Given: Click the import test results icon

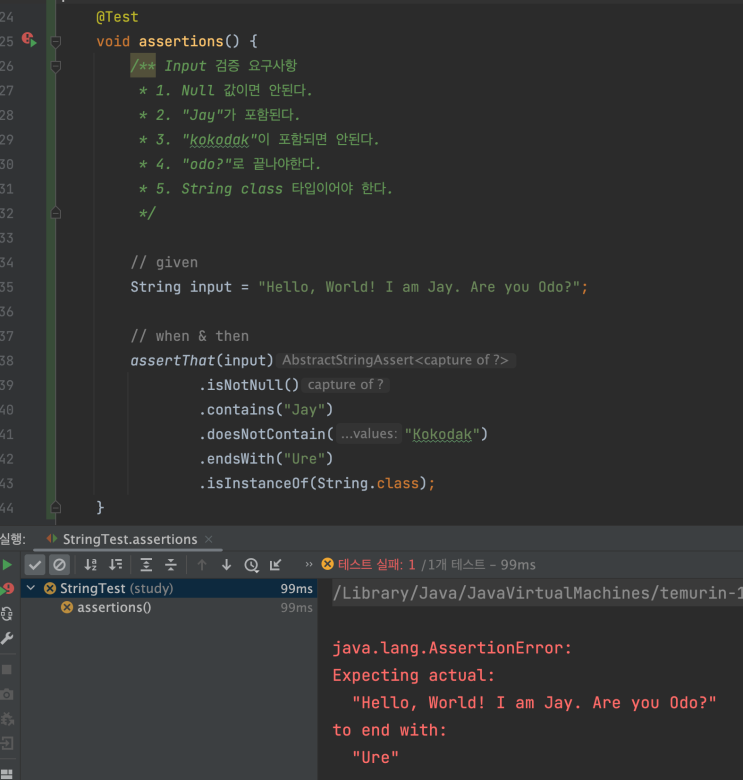Looking at the screenshot, I should coord(275,565).
